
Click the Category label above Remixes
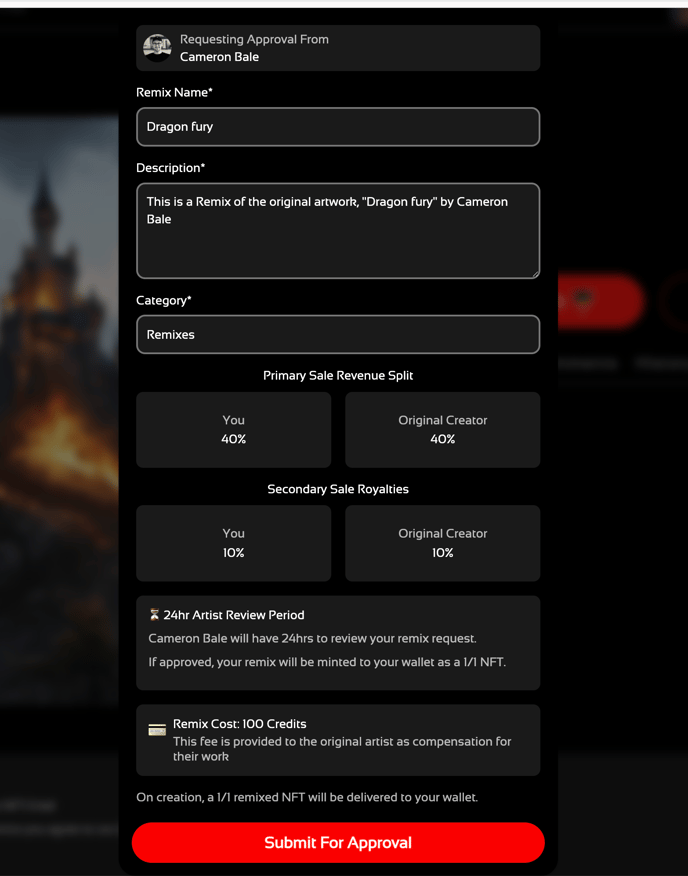[x=163, y=300]
